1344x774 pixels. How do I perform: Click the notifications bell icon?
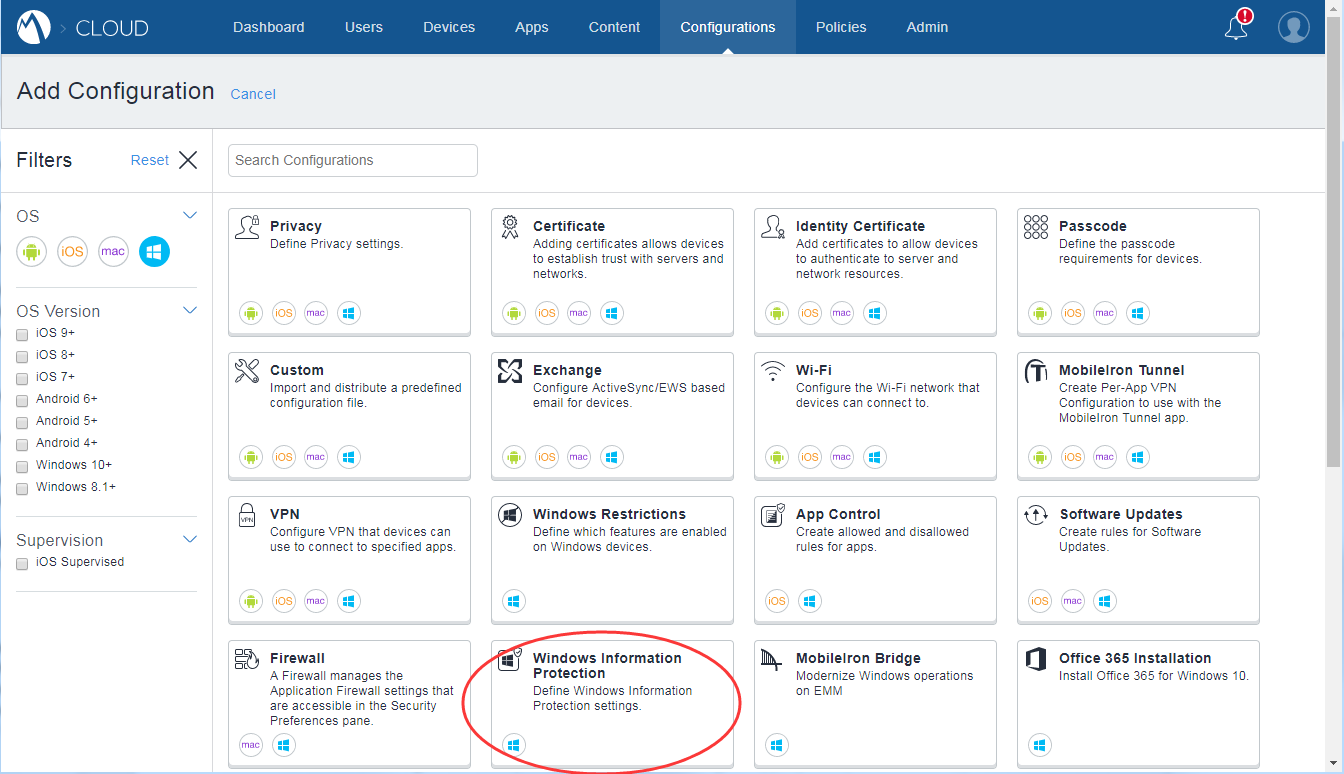[1237, 27]
